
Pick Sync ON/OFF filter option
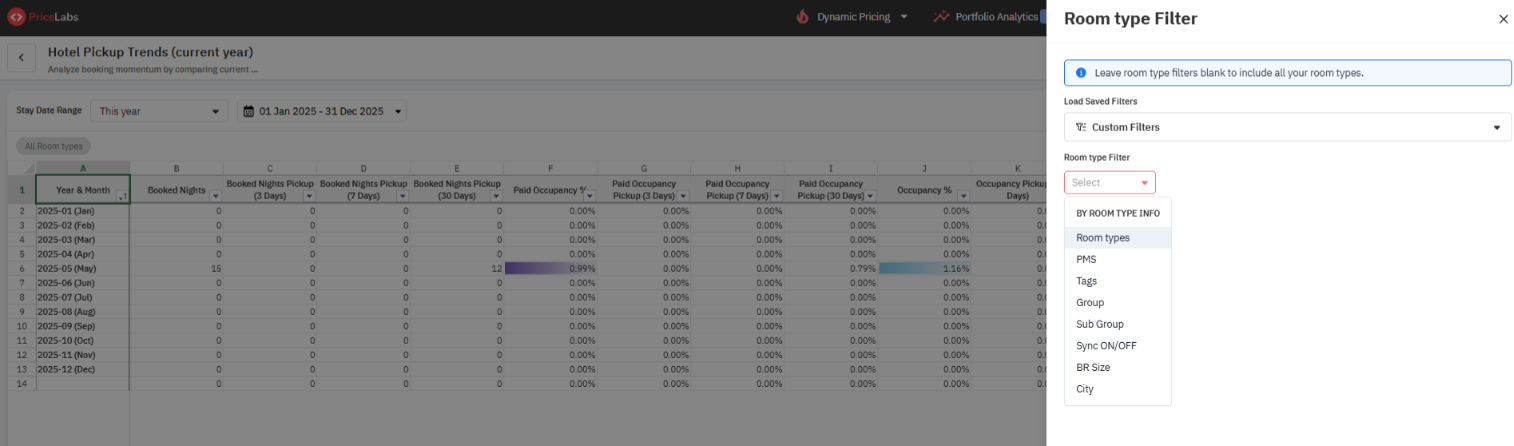click(1106, 346)
